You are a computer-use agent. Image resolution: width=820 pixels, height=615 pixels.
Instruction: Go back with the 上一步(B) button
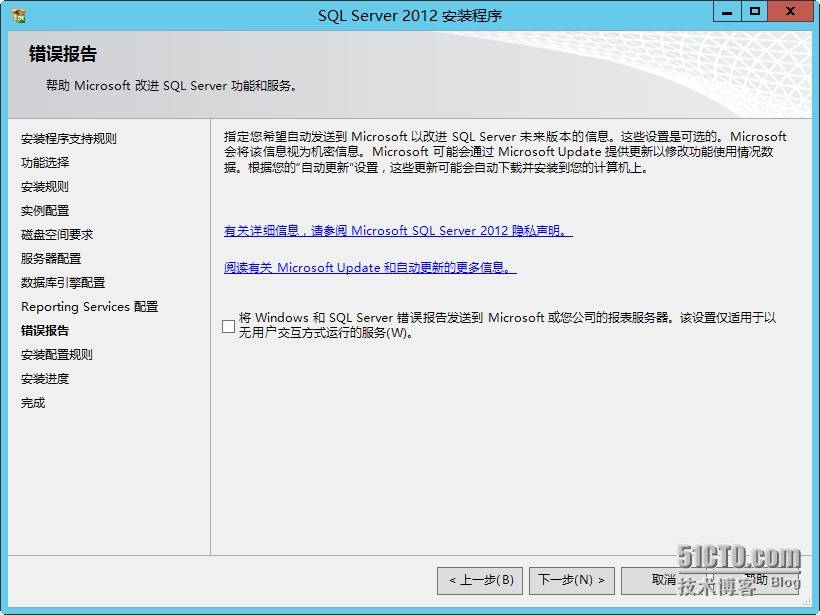coord(480,580)
